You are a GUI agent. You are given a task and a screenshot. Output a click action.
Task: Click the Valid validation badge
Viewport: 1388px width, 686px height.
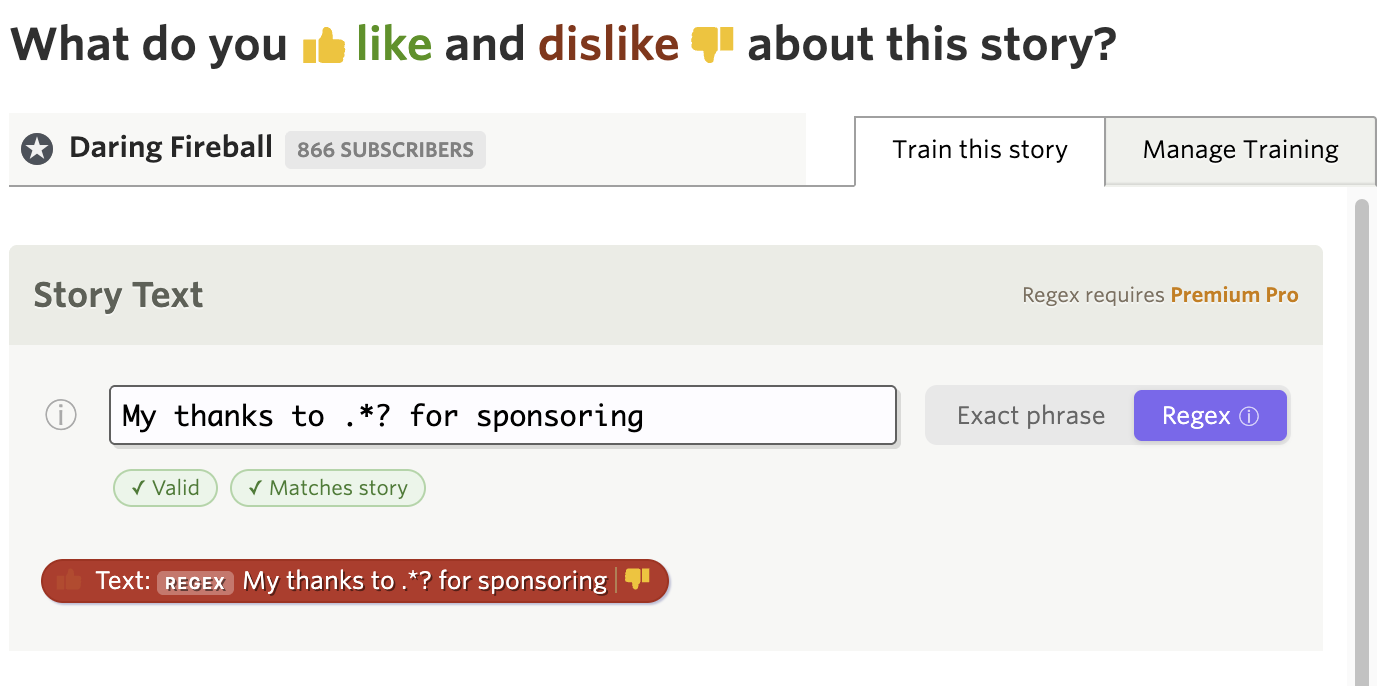(x=165, y=488)
